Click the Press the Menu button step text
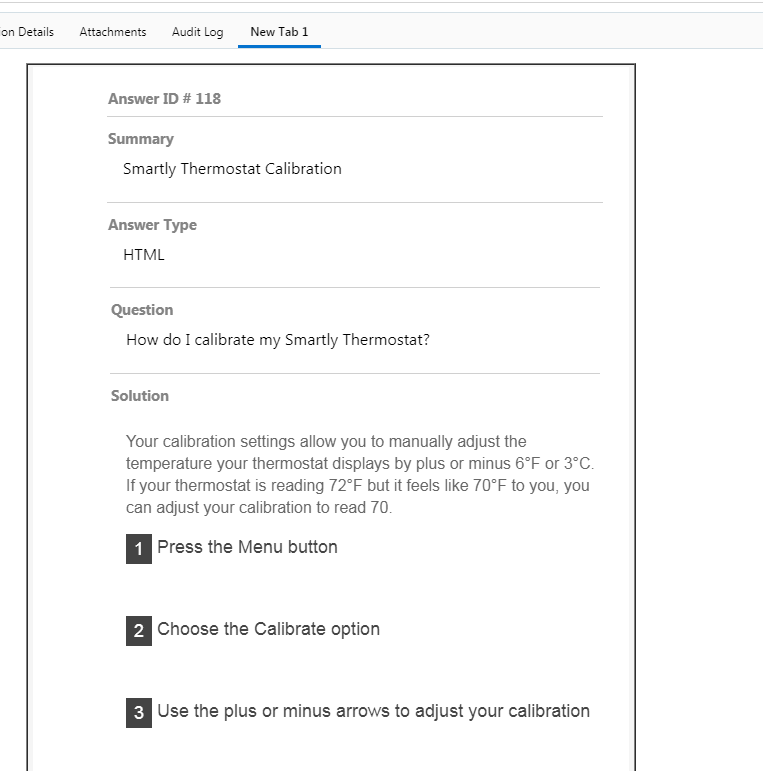The height and width of the screenshot is (771, 763). tap(247, 547)
